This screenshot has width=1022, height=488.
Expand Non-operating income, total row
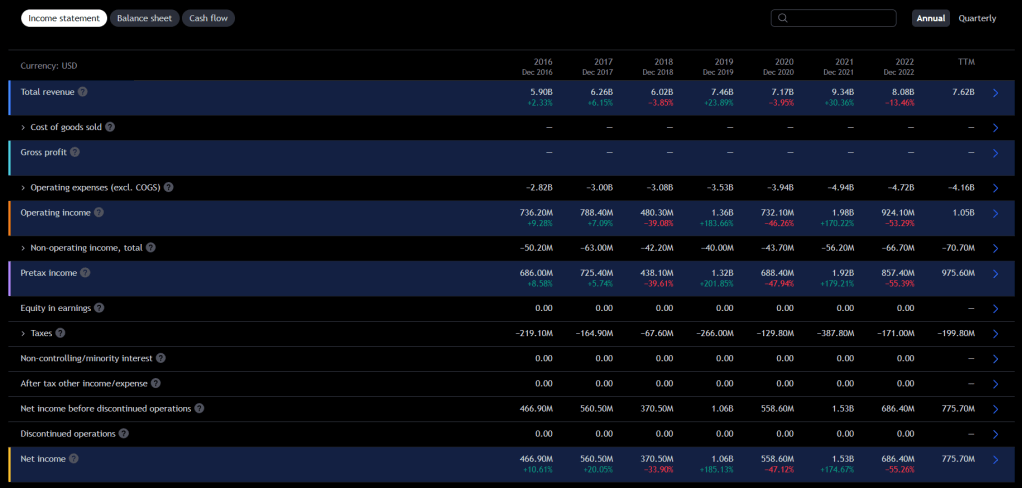coord(23,248)
